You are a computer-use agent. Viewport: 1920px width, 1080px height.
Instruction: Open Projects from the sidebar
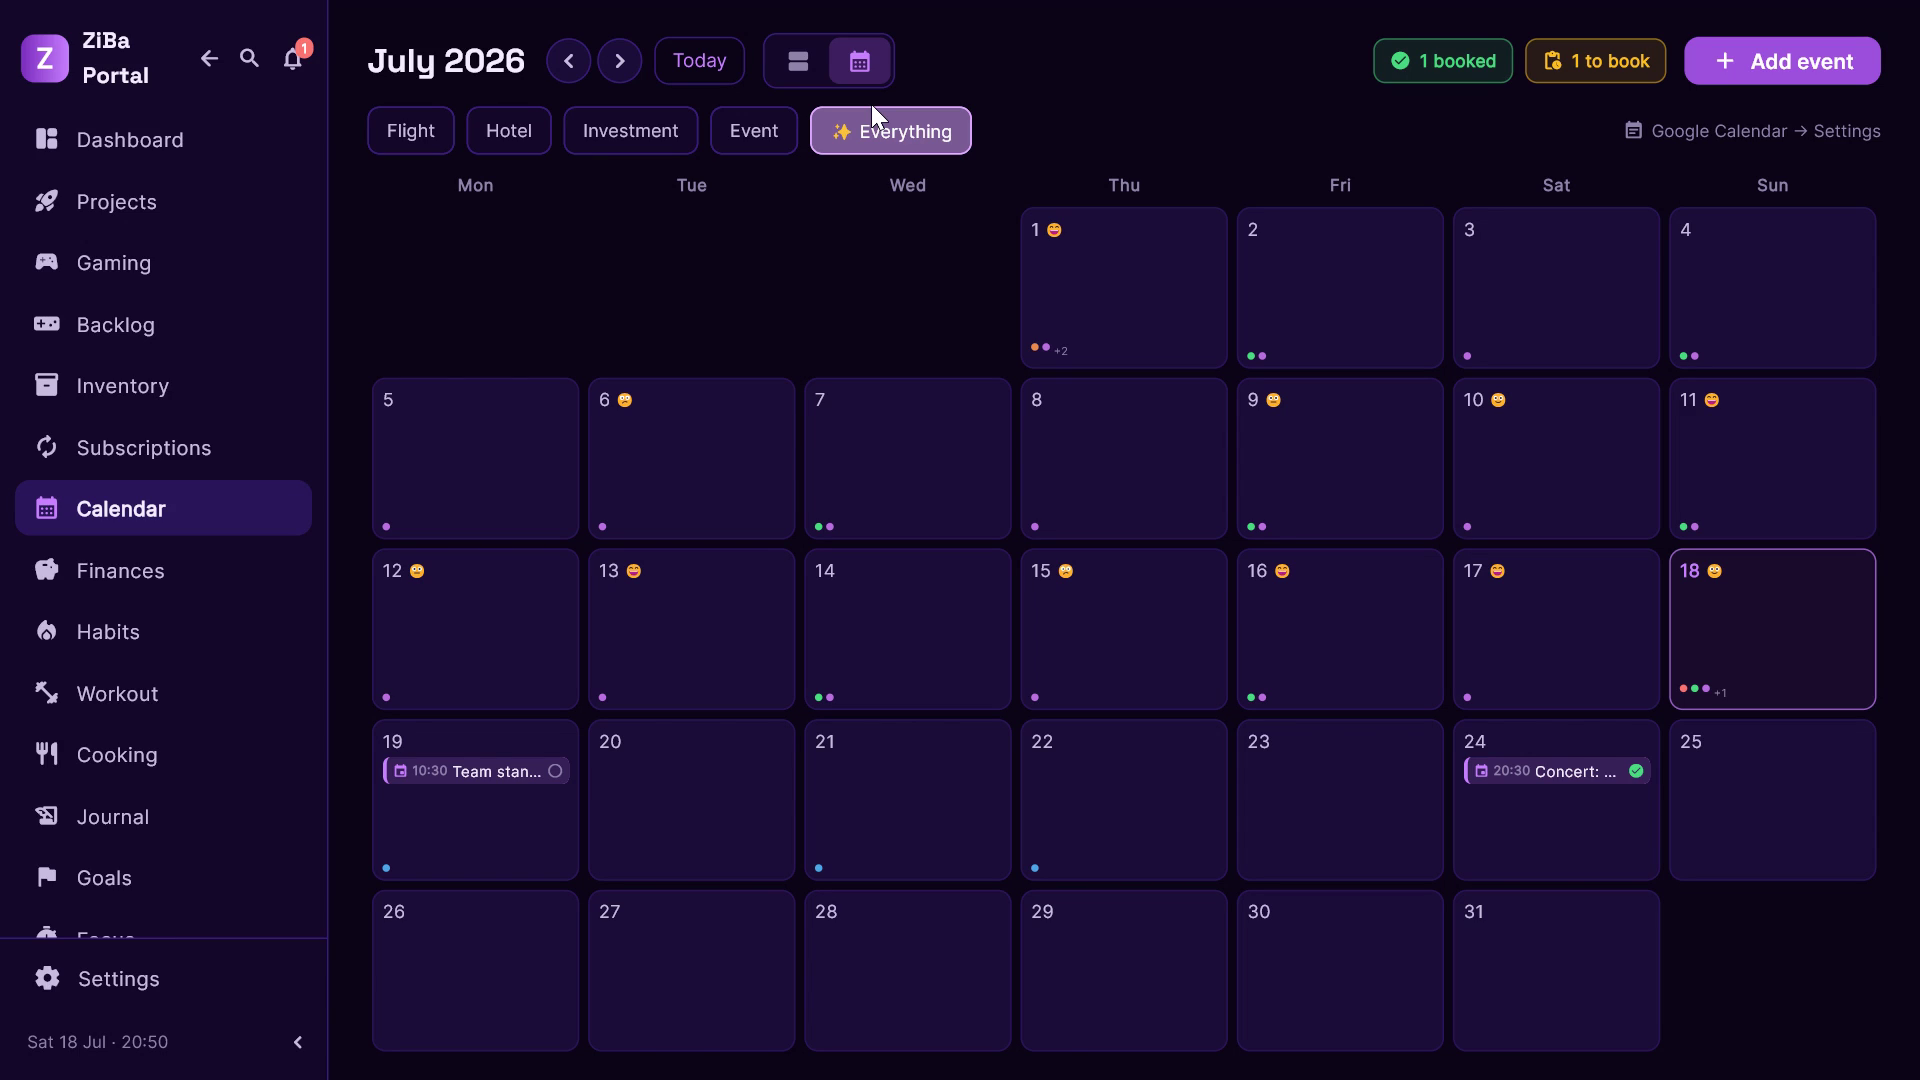click(x=163, y=202)
